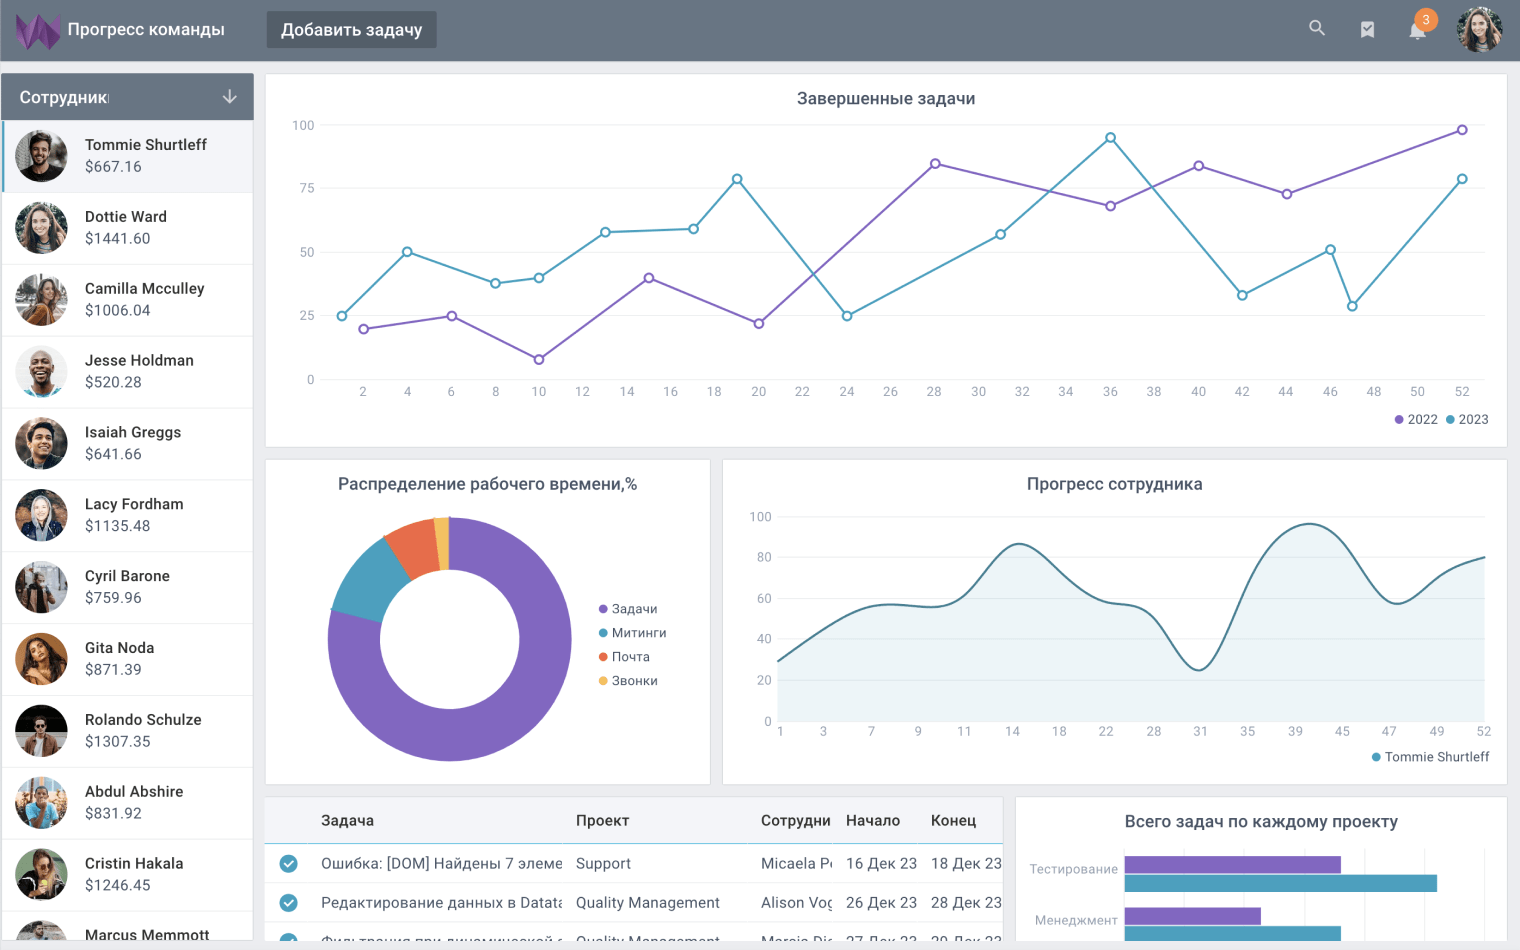Click purple Тестирование bar in project chart
The width and height of the screenshot is (1520, 950).
(x=1232, y=865)
